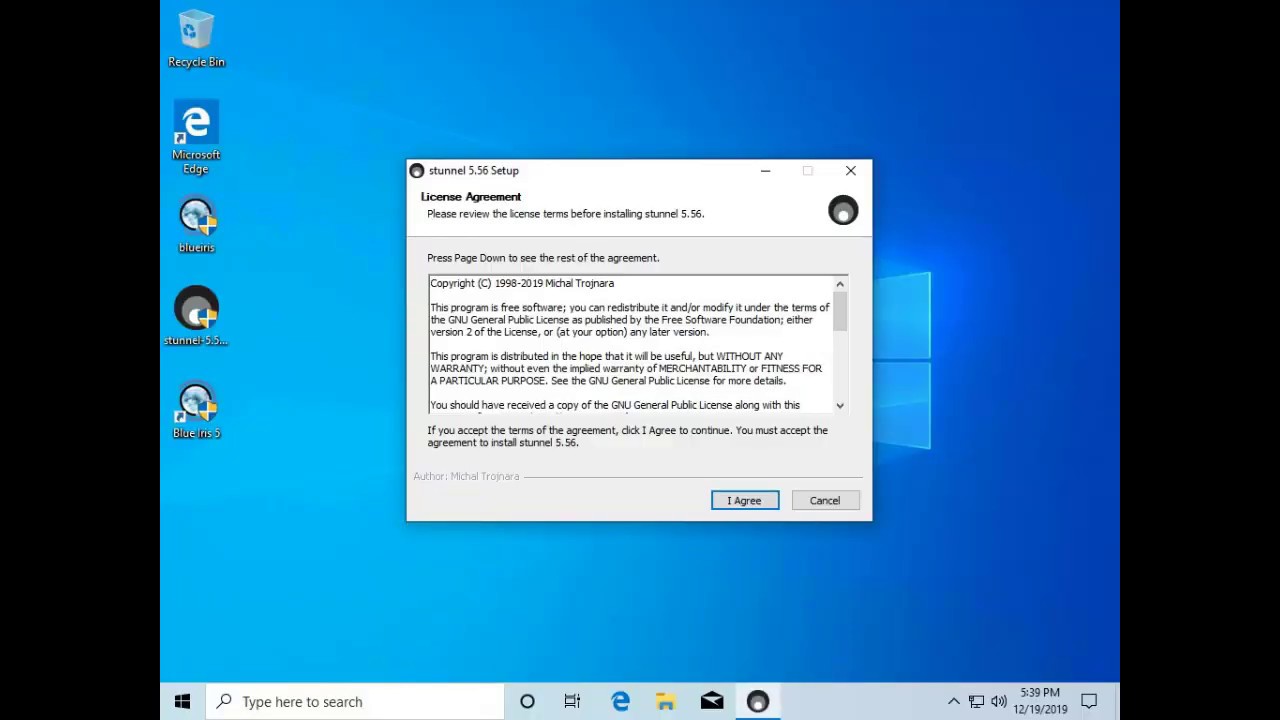The width and height of the screenshot is (1280, 720).
Task: Click the 'Author: Michal Trojnara' label
Action: [x=466, y=477]
